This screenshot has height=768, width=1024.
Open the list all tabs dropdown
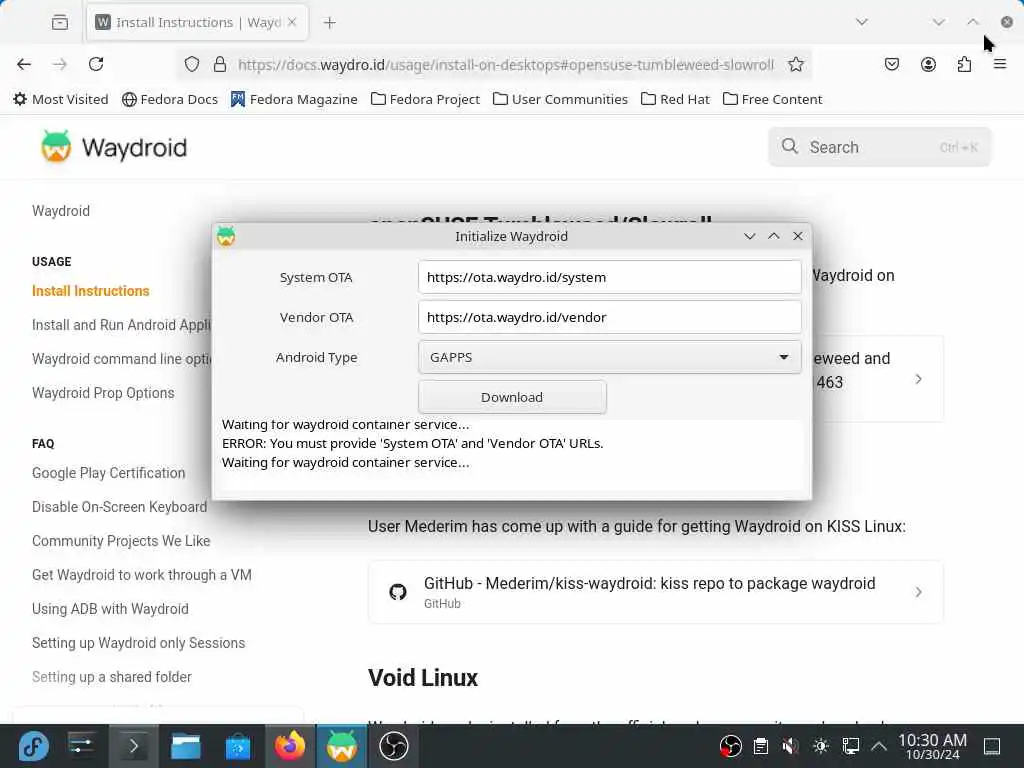click(862, 22)
